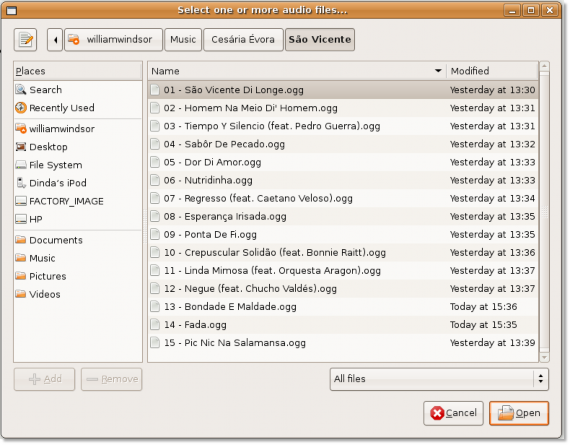
Task: Select file name 10 - Crepuscular Solidão (feat. Bonnie Raitt).ogg
Action: pyautogui.click(x=275, y=253)
